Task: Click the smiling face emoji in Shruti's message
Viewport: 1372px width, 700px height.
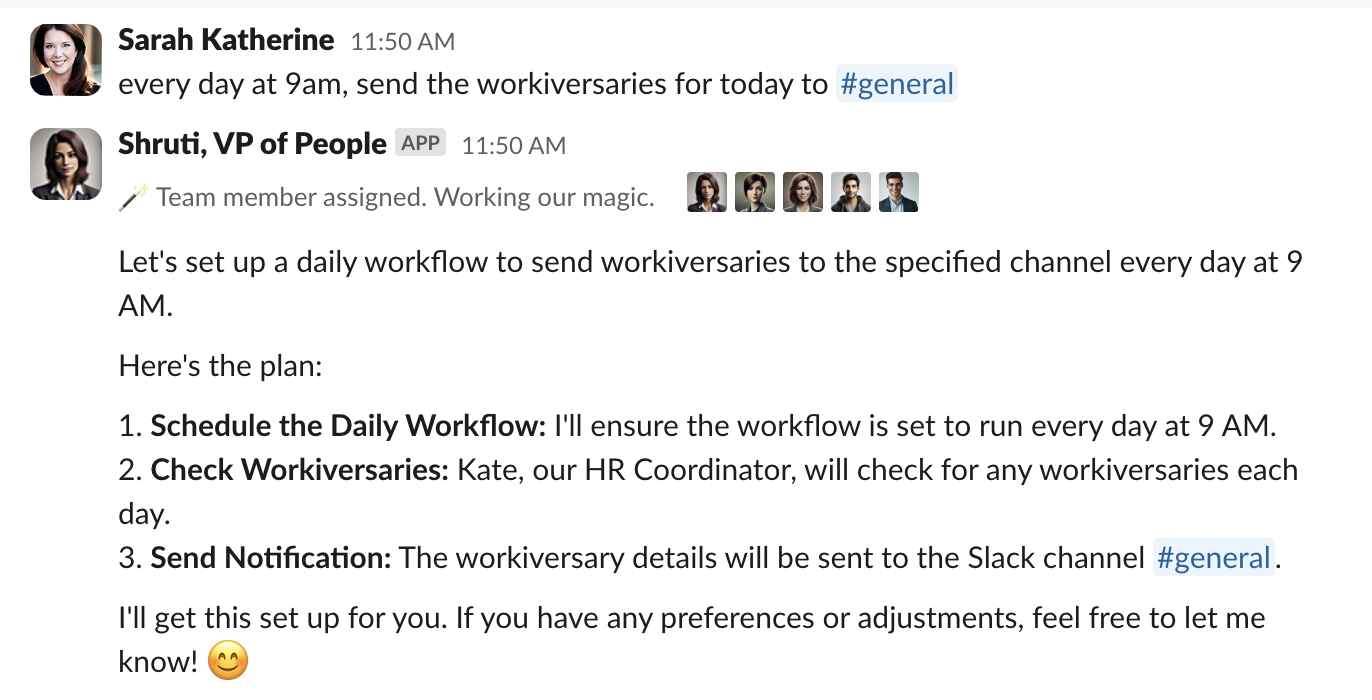Action: pos(226,659)
